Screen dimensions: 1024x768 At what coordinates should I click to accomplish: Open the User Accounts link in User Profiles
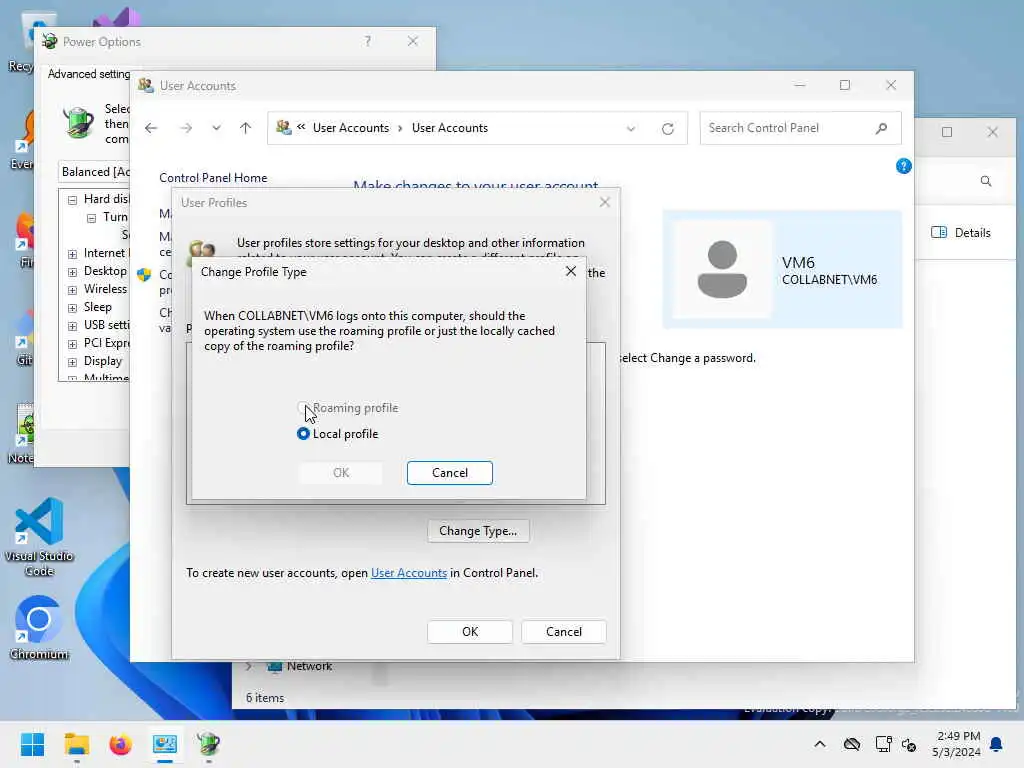click(409, 573)
